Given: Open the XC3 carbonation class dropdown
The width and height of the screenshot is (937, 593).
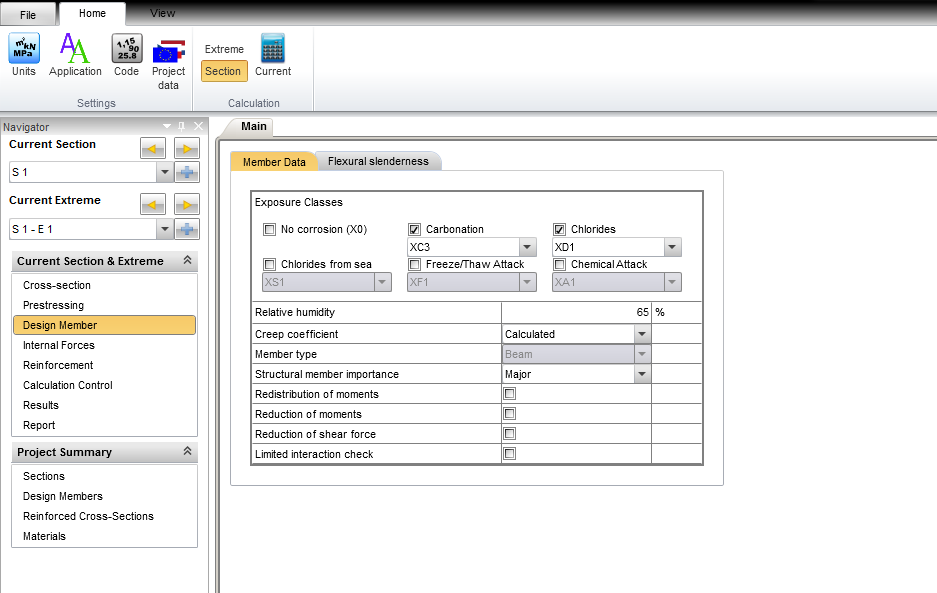Looking at the screenshot, I should [x=526, y=247].
